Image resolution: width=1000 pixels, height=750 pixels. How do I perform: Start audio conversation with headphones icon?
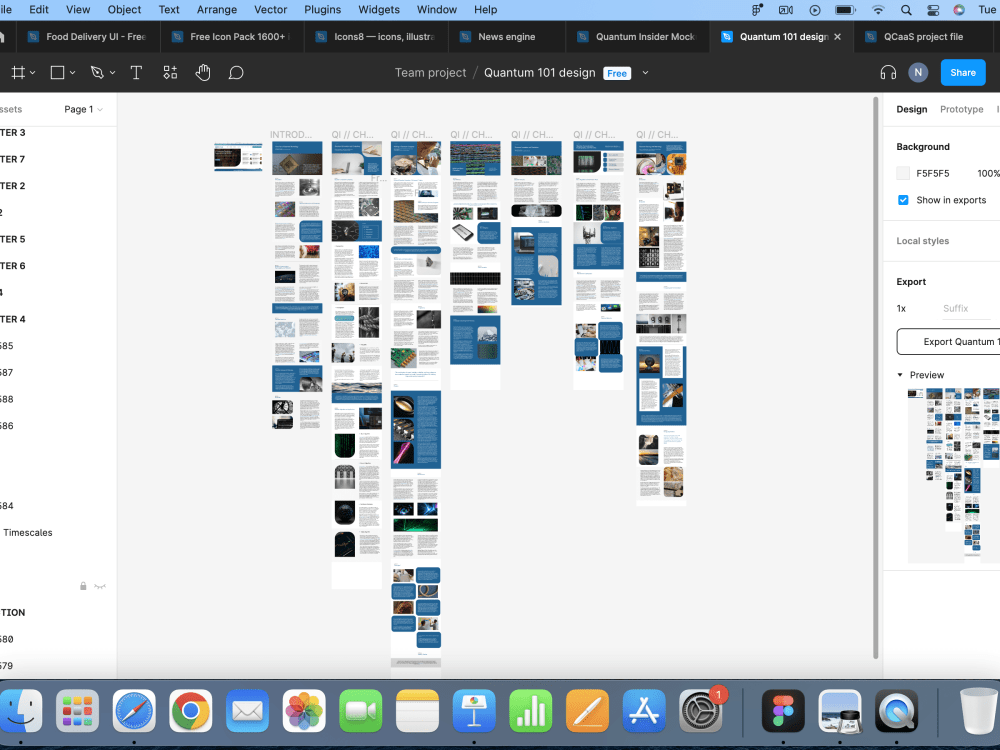click(x=888, y=73)
